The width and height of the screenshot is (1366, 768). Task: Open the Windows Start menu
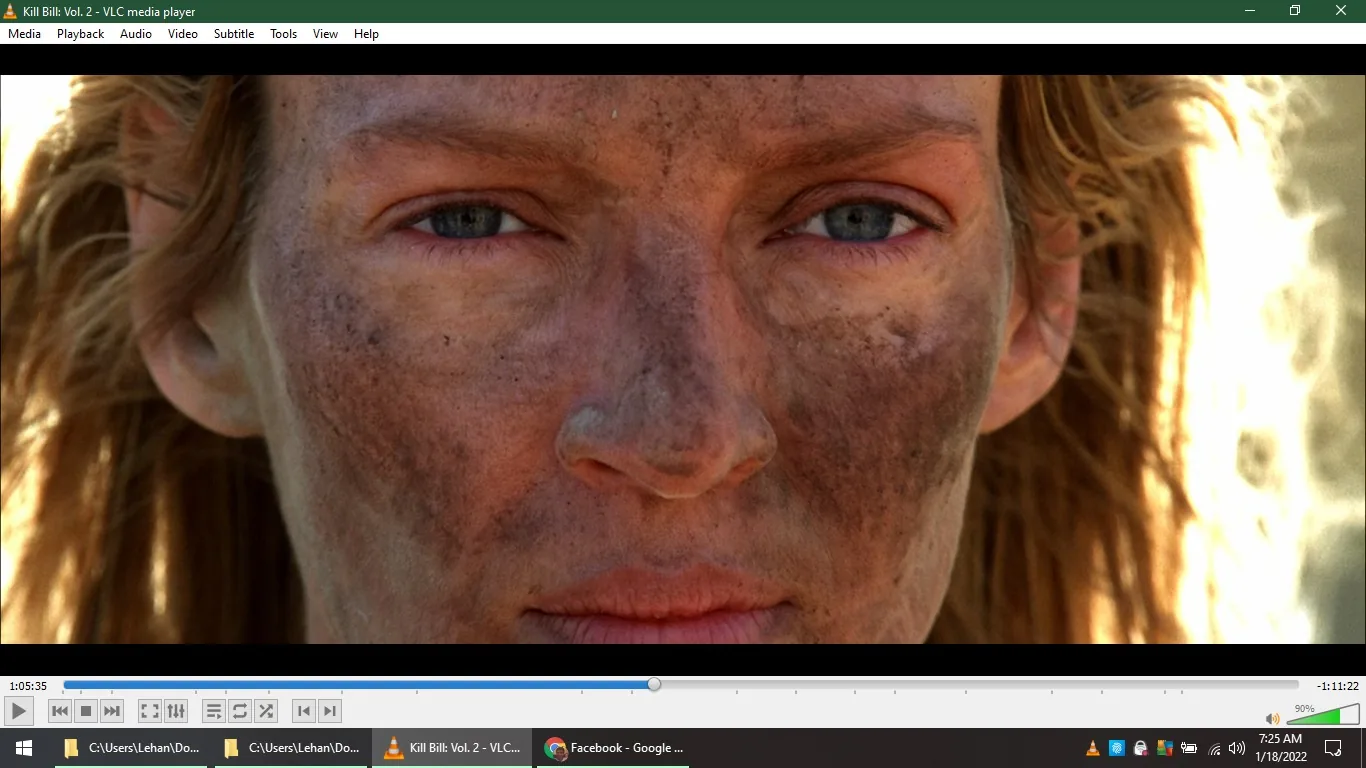point(22,747)
